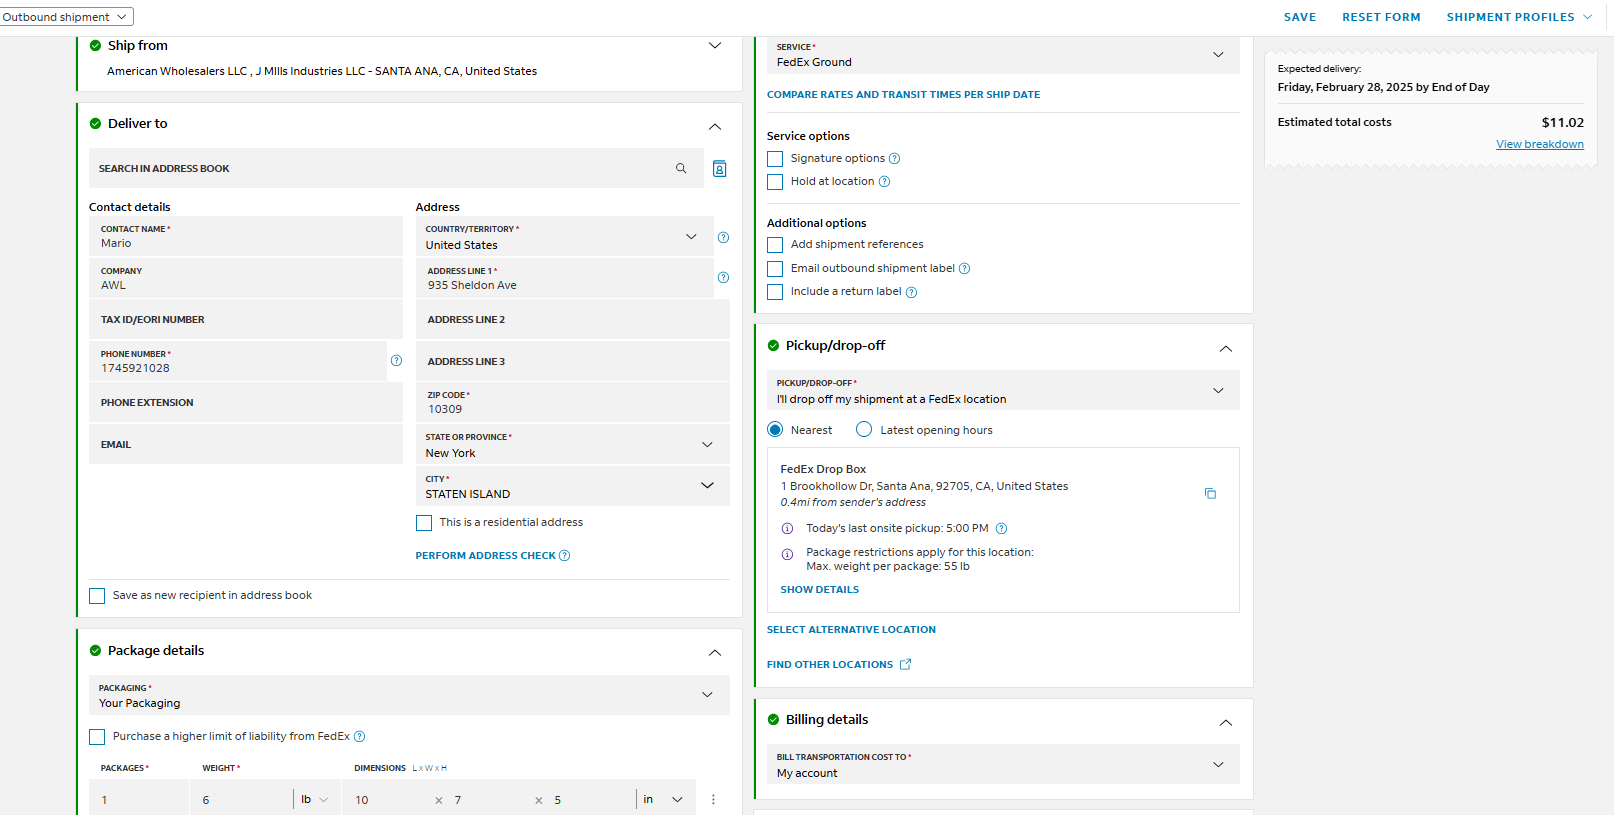The height and width of the screenshot is (815, 1614).
Task: Open the Service dropdown showing FedEx Ground
Action: click(1003, 55)
